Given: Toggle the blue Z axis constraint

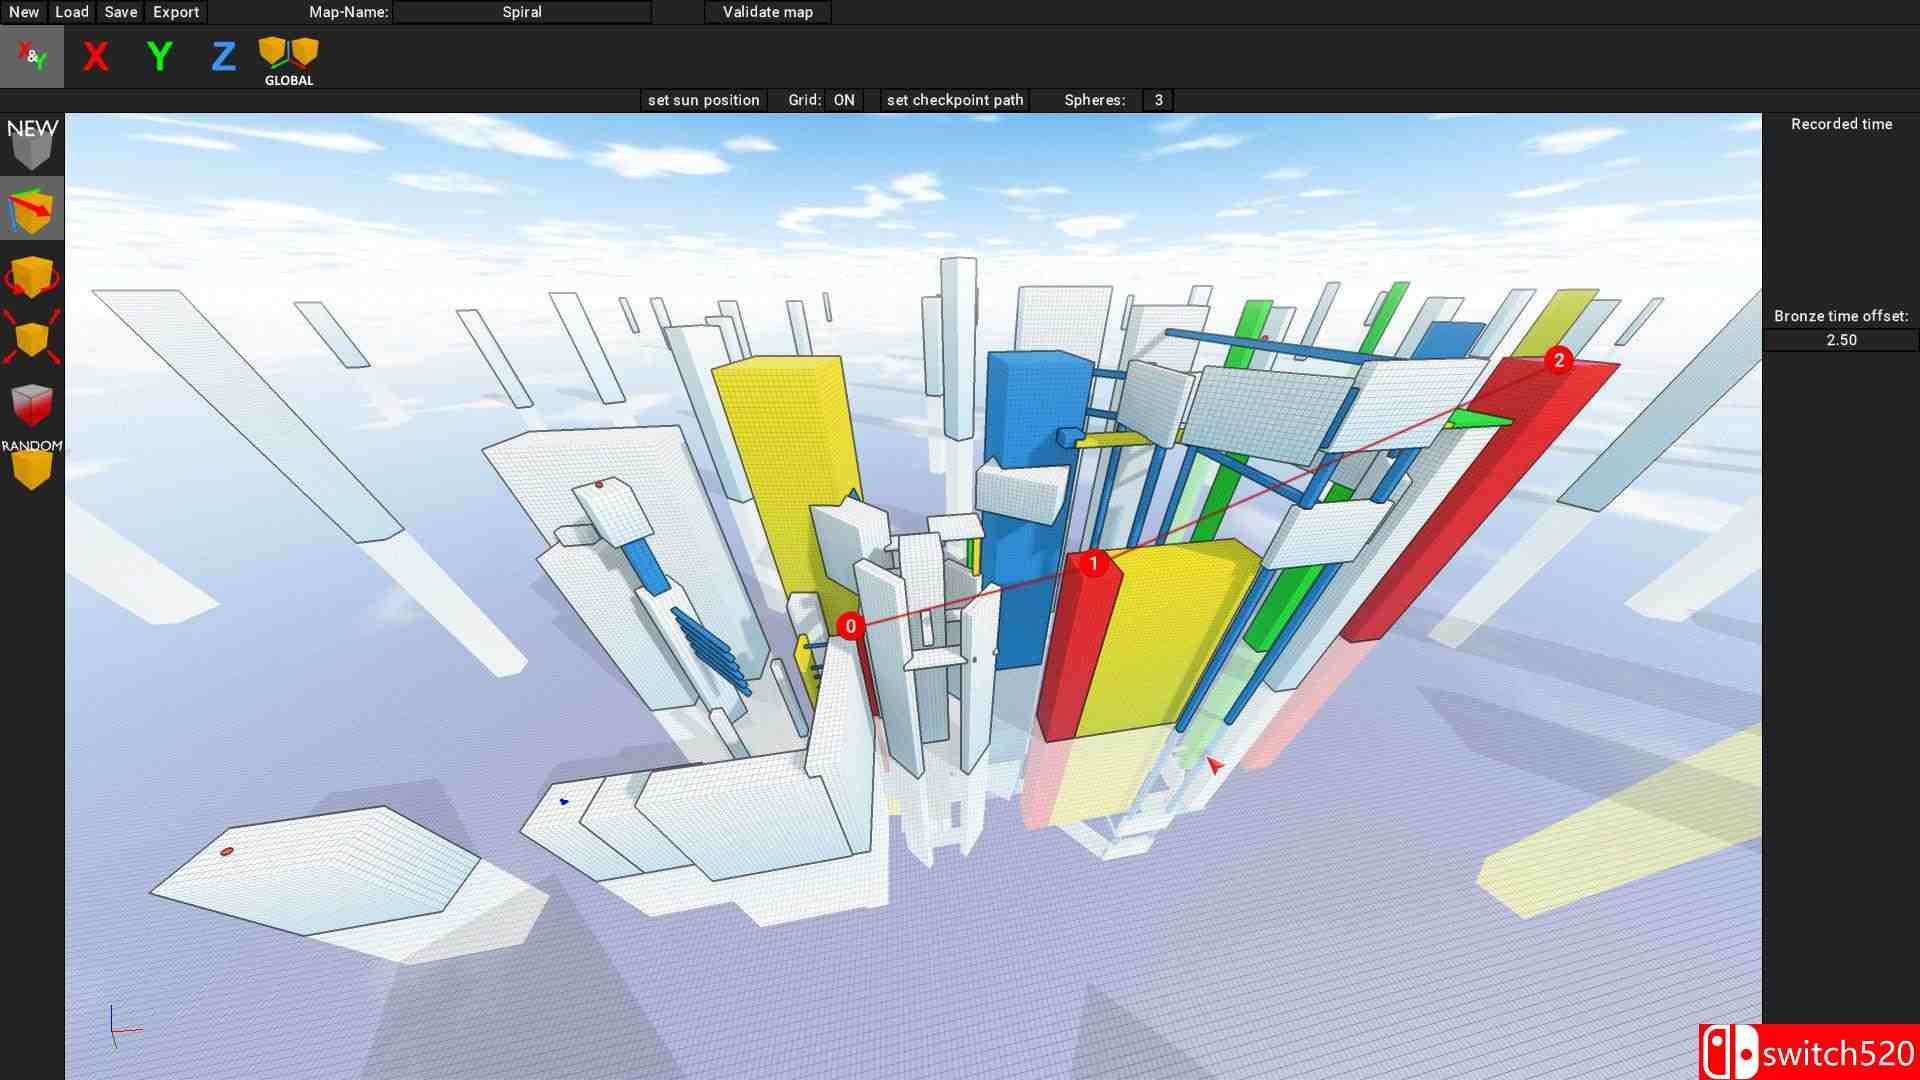Looking at the screenshot, I should tap(224, 57).
